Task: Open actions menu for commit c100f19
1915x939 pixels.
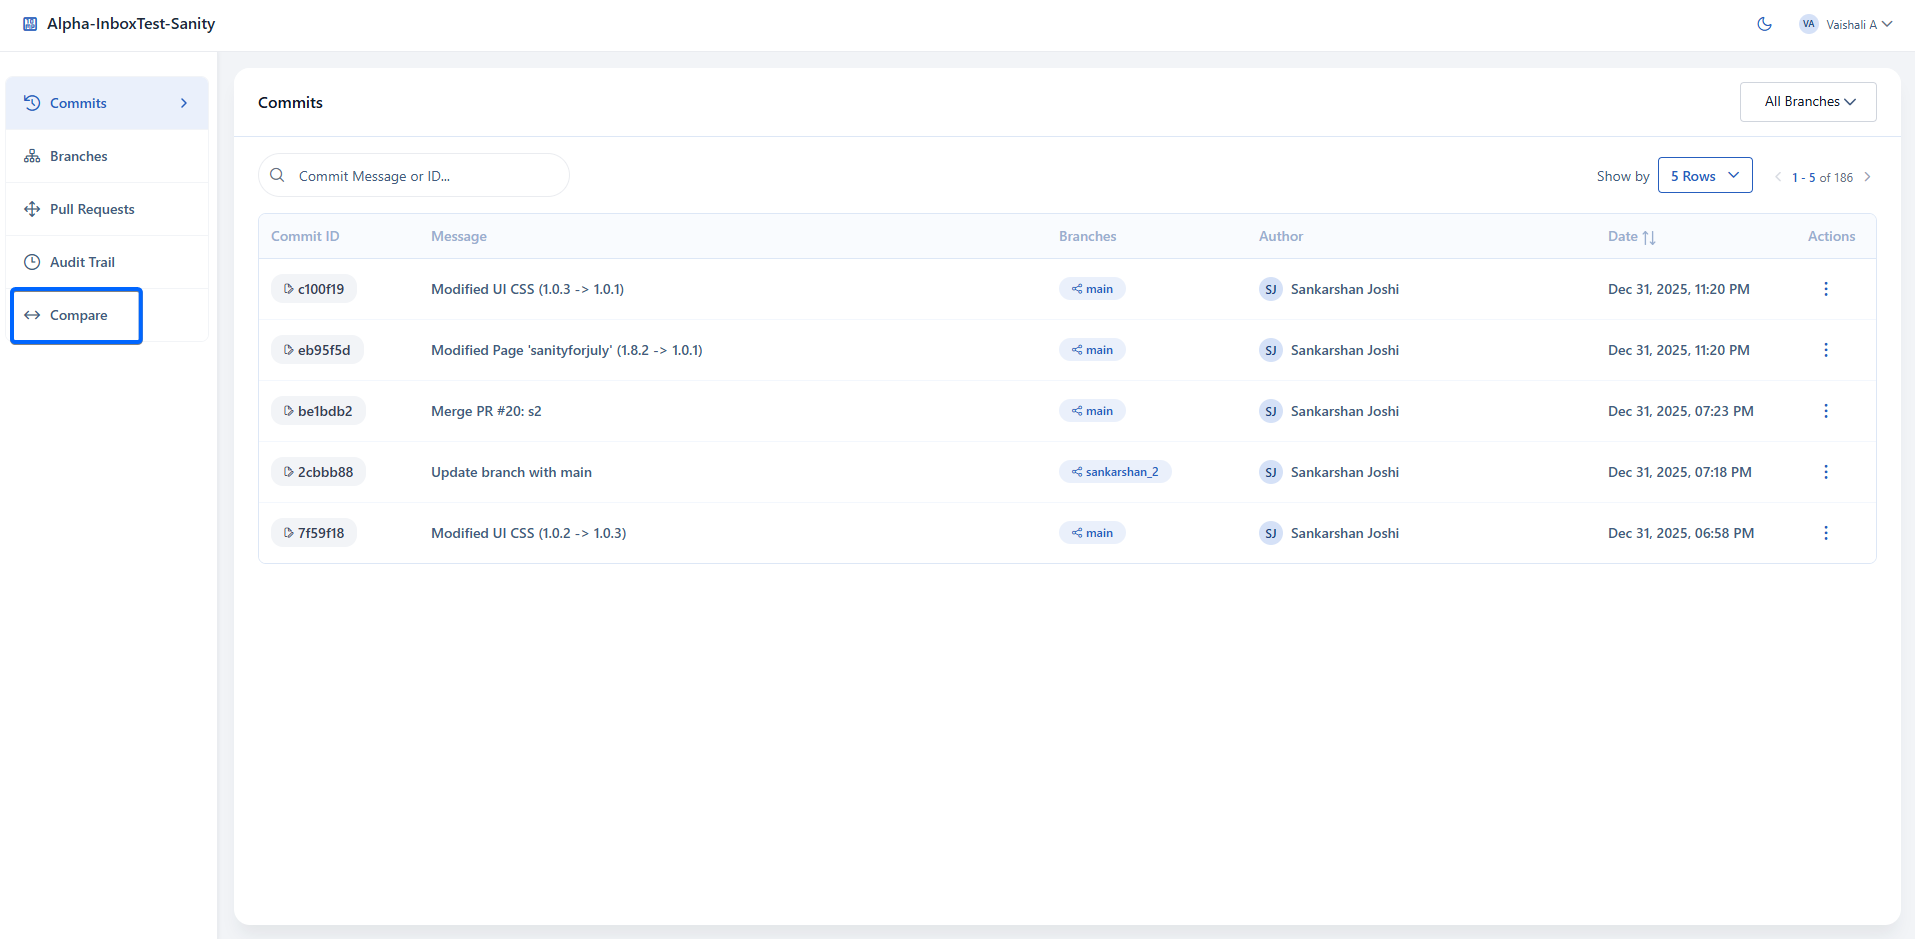Action: click(1826, 289)
